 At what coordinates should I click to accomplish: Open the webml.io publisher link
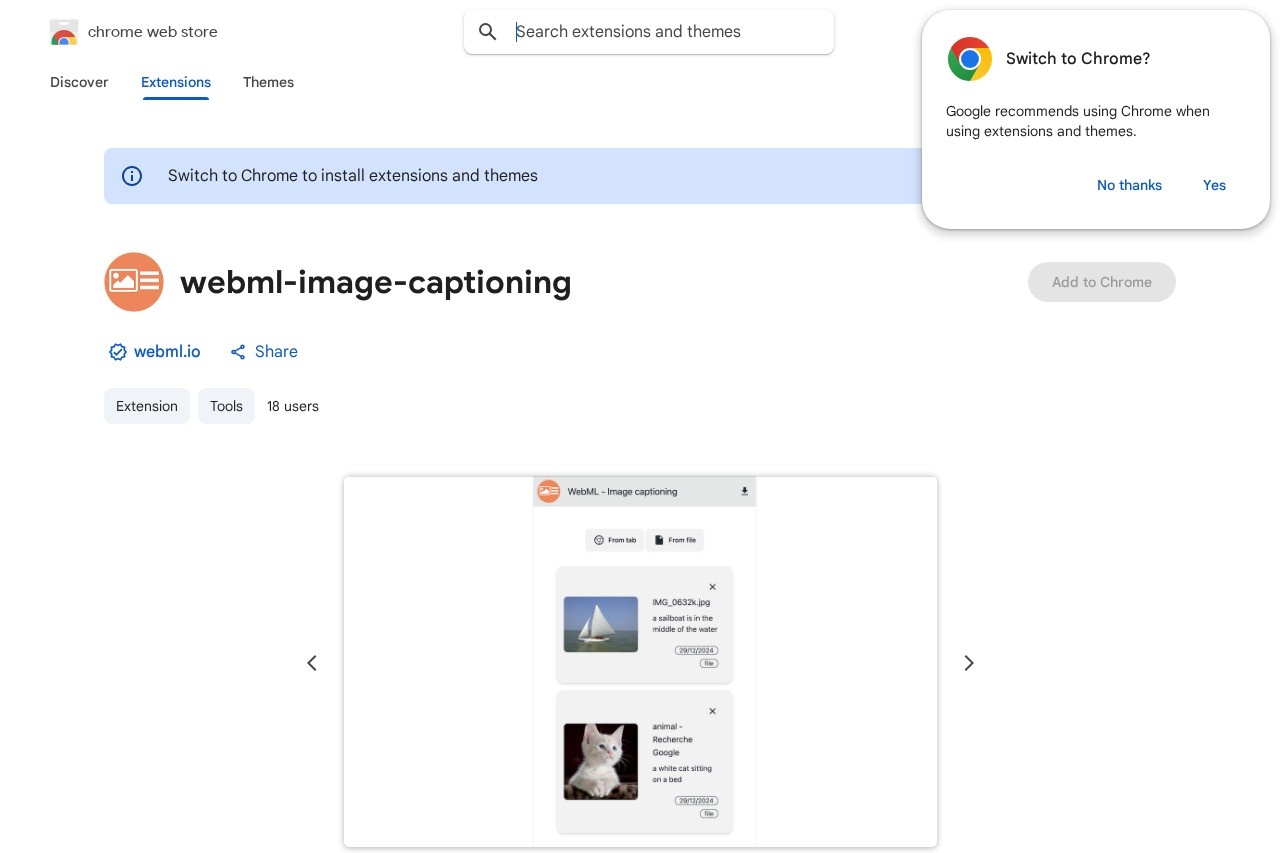pos(167,352)
